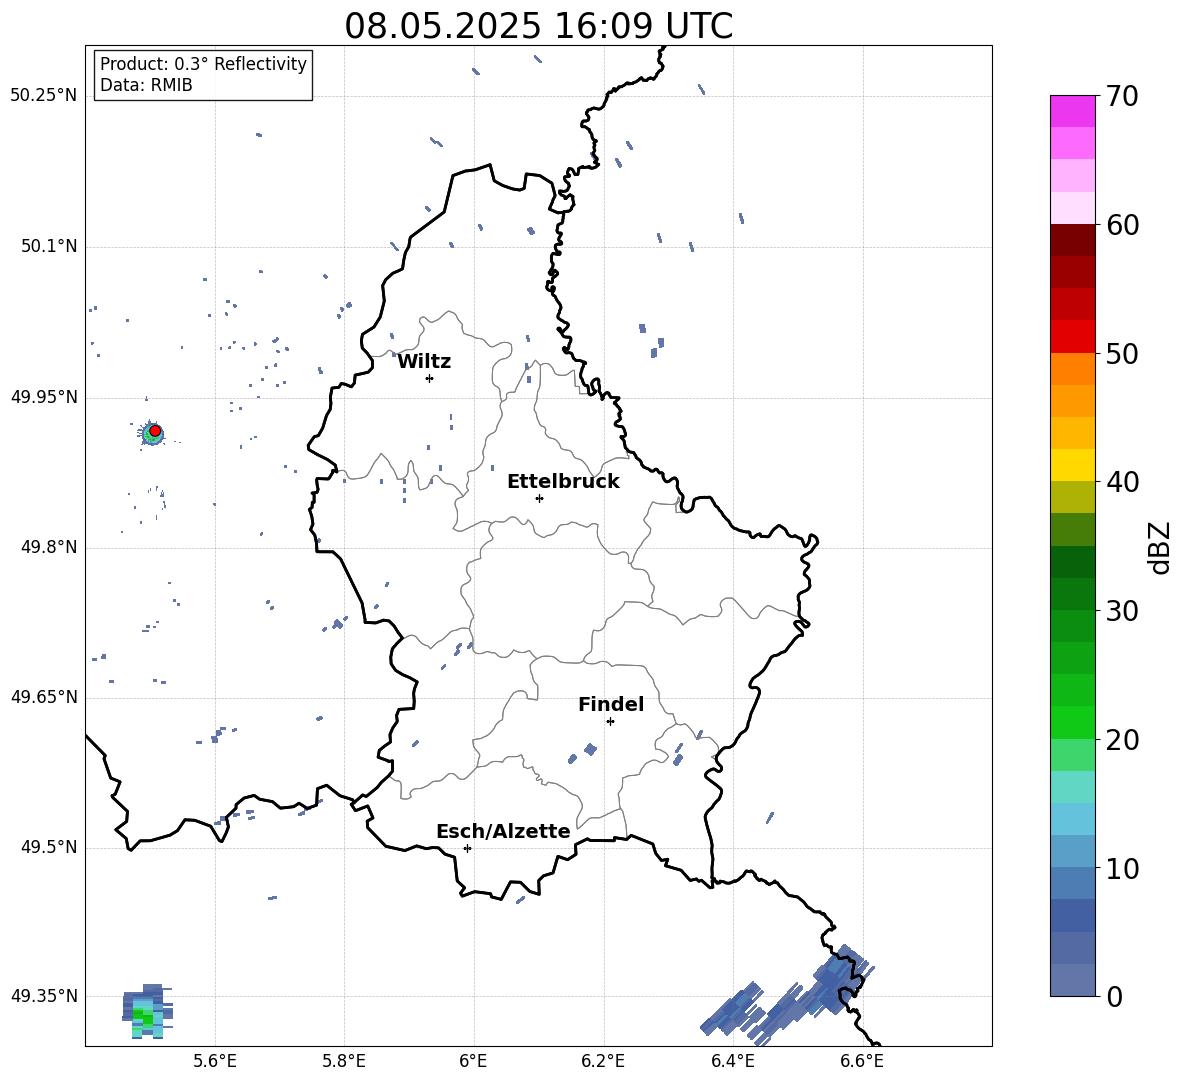Click the 49.35°N latitude tick label
Image resolution: width=1184 pixels, height=1081 pixels.
coord(44,996)
